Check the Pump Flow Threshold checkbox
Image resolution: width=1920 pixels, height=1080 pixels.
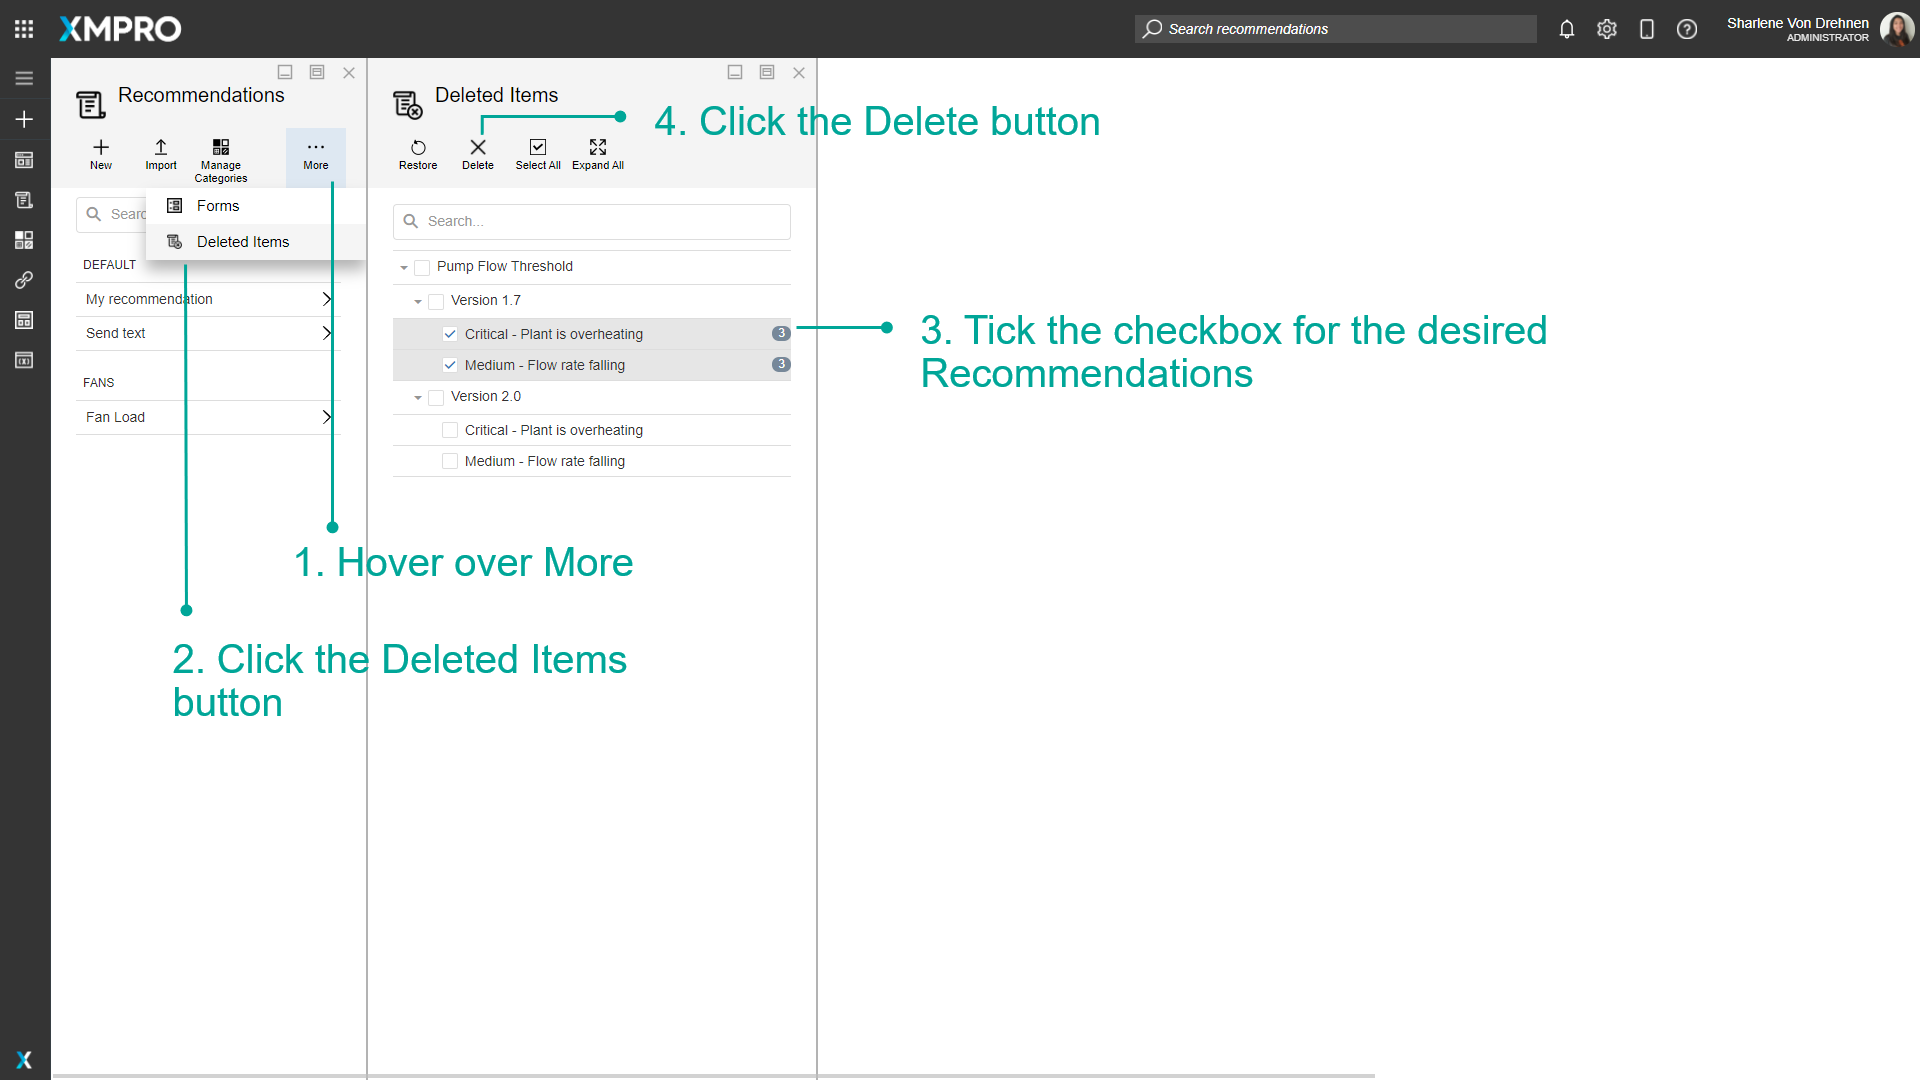[420, 266]
